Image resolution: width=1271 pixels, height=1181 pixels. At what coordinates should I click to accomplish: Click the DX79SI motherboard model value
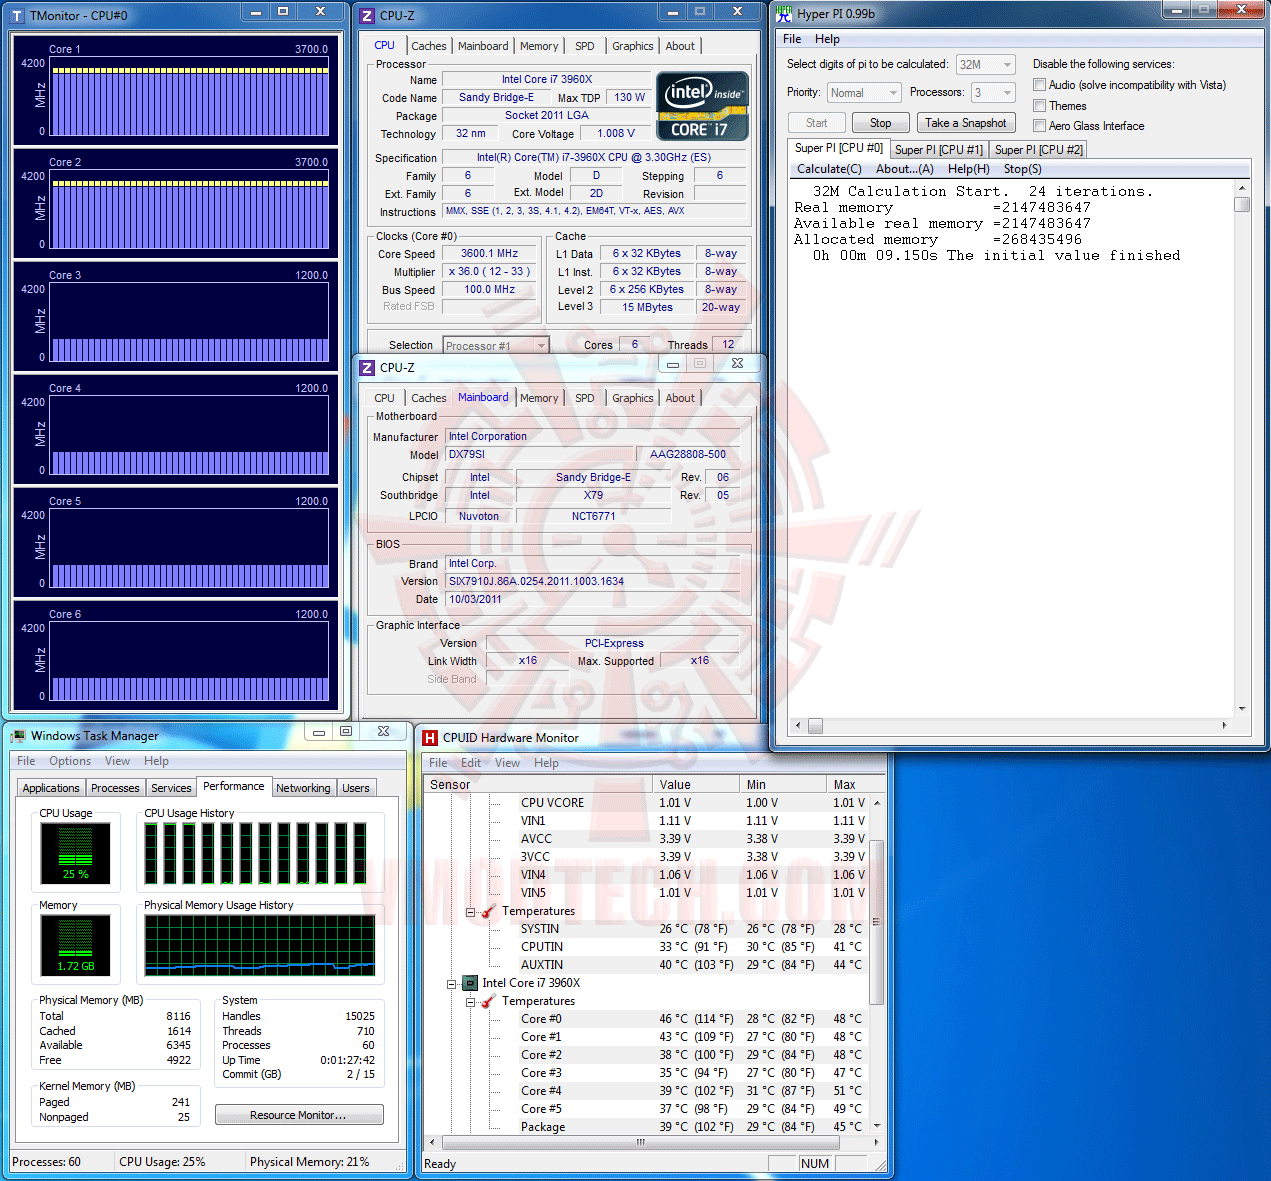[x=539, y=454]
